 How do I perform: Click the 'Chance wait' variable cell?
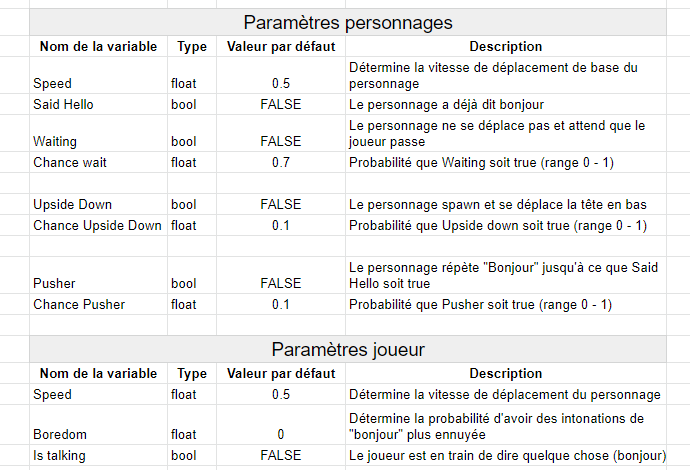click(99, 162)
